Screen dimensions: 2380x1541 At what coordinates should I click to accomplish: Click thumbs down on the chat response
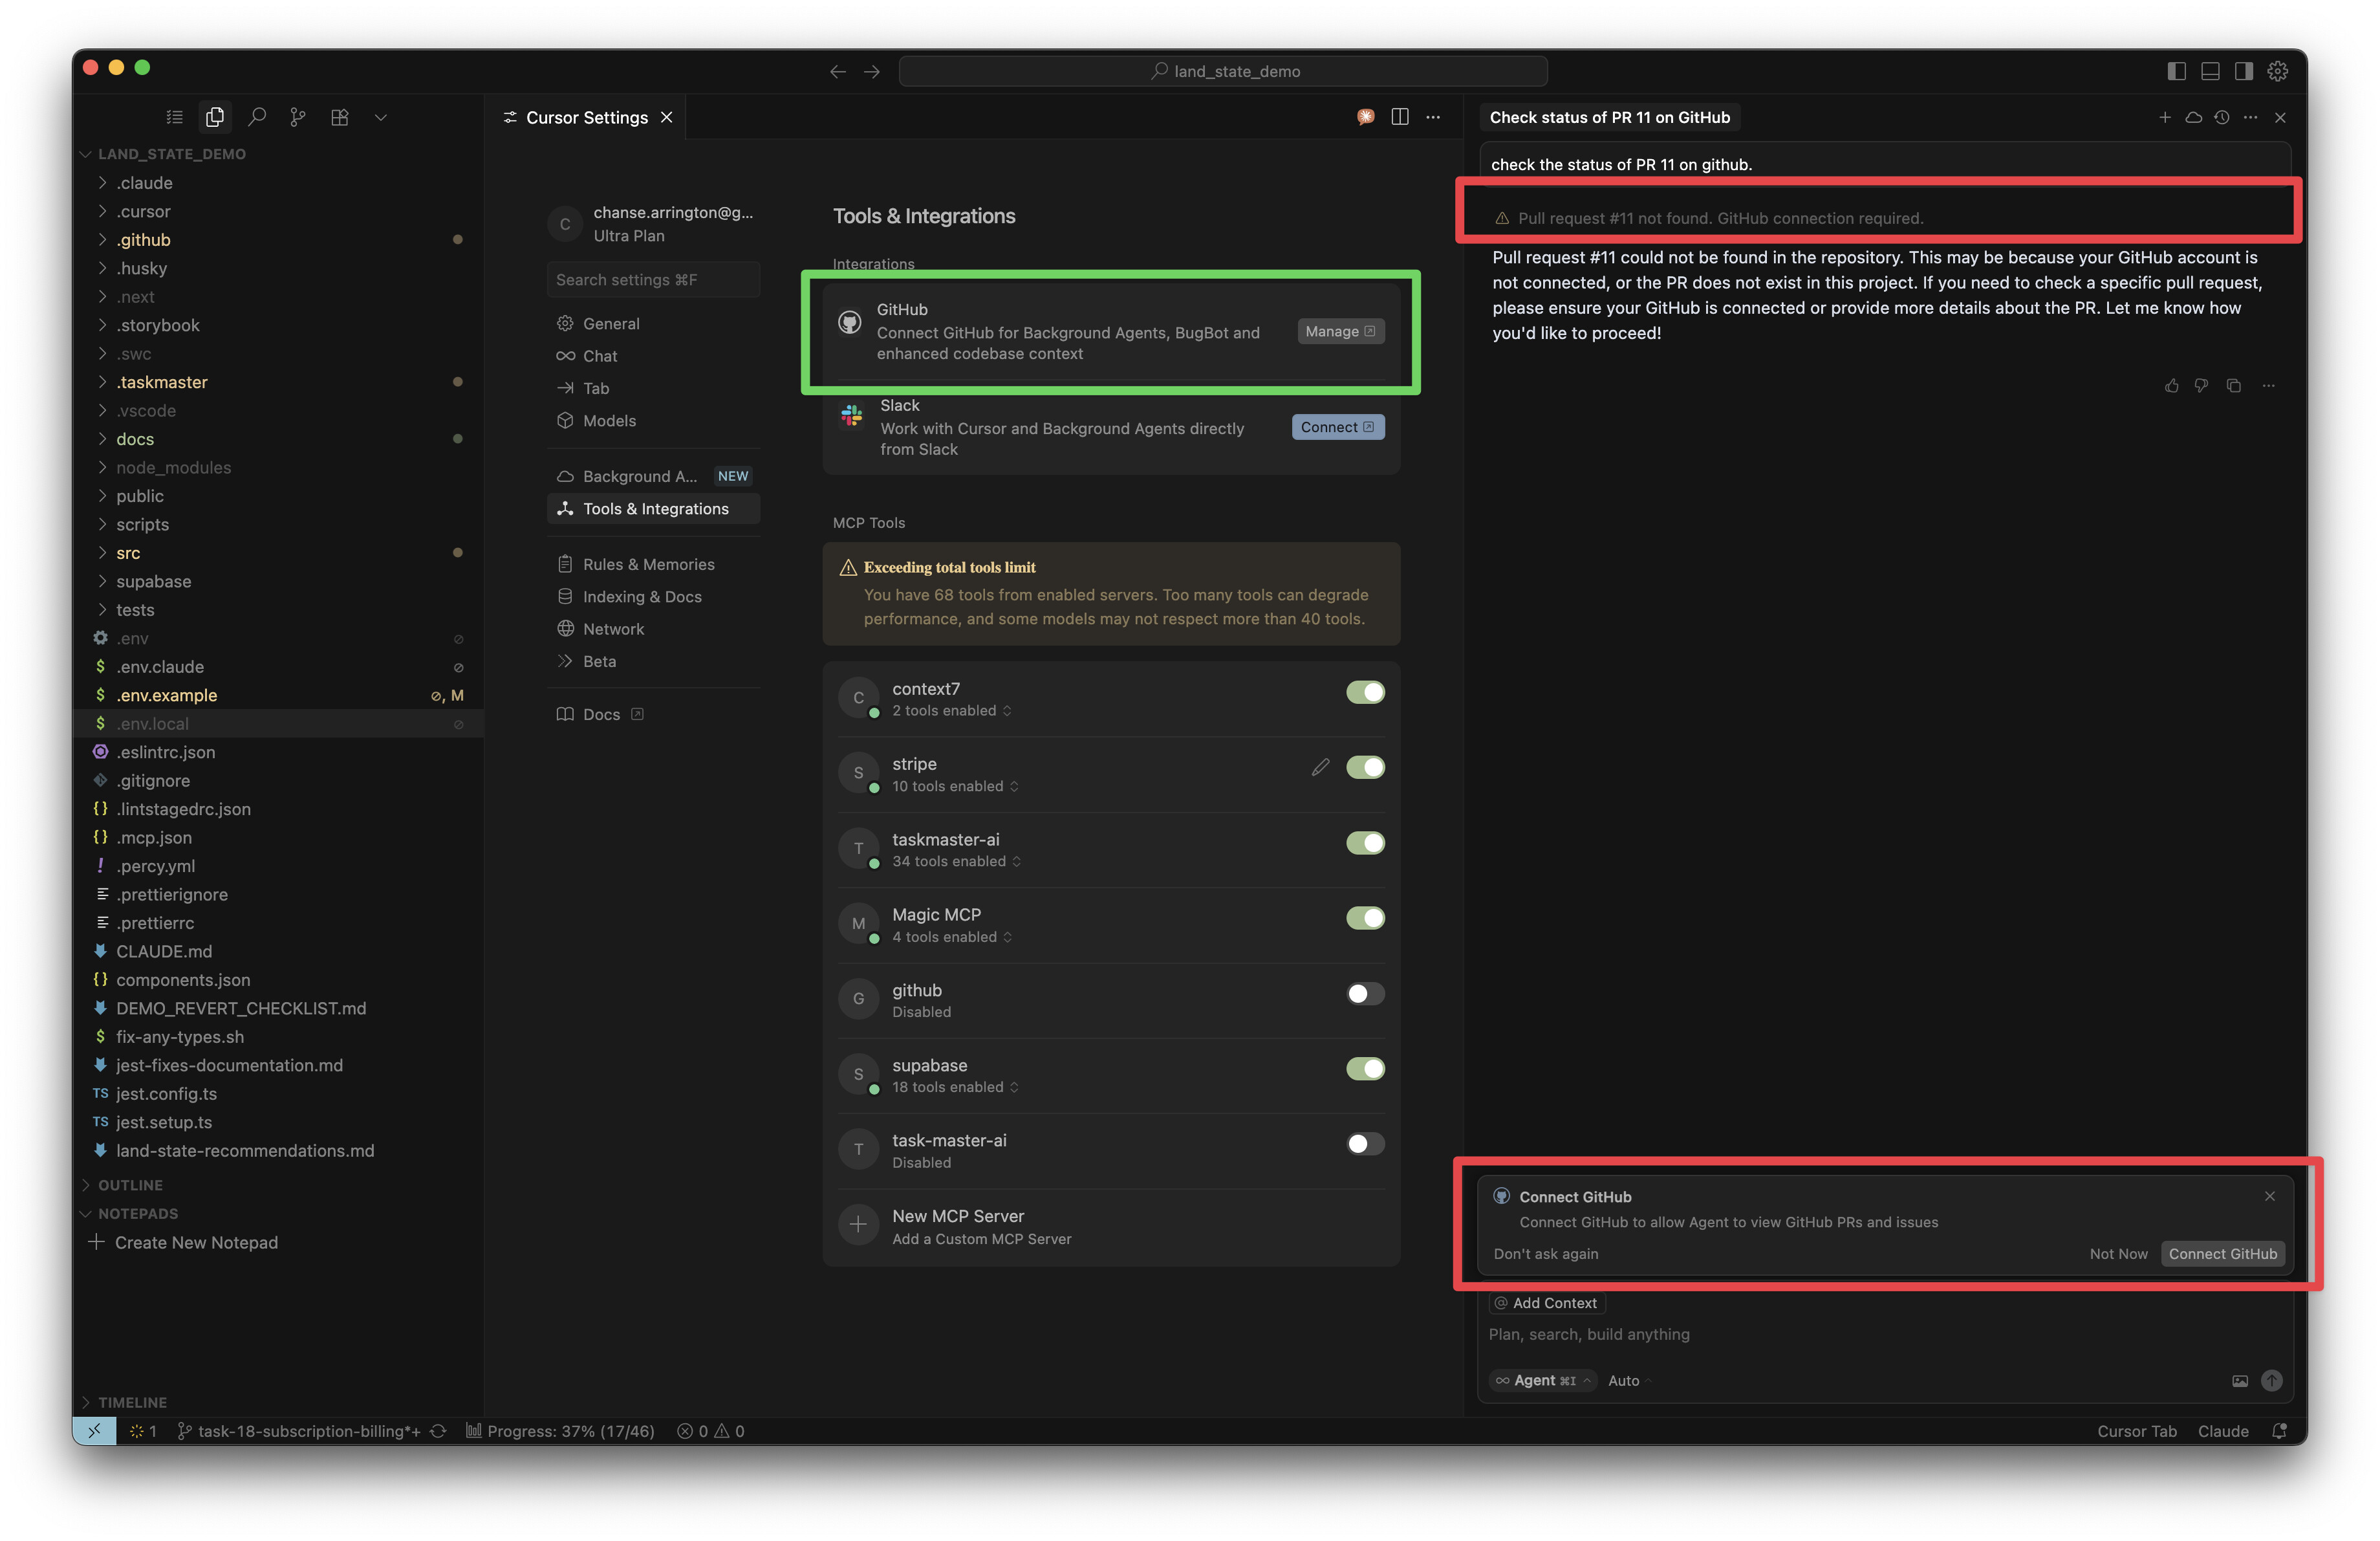pos(2201,386)
